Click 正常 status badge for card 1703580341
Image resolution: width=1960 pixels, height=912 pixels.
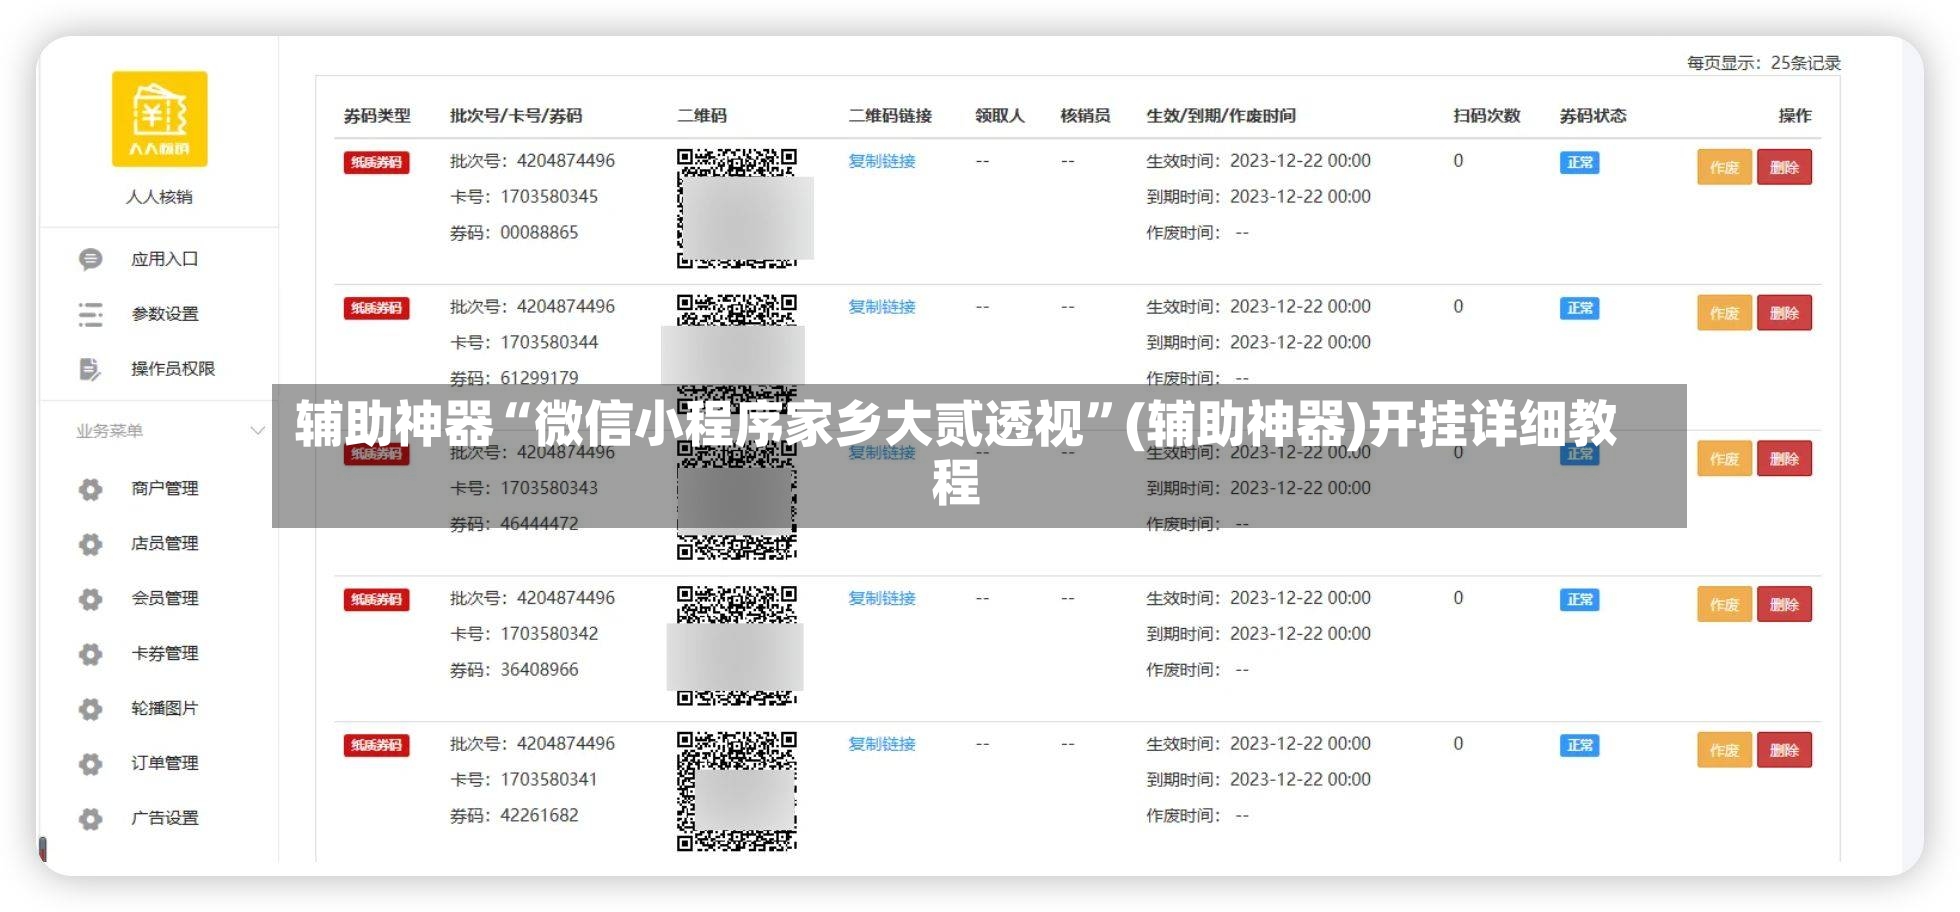pyautogui.click(x=1579, y=745)
